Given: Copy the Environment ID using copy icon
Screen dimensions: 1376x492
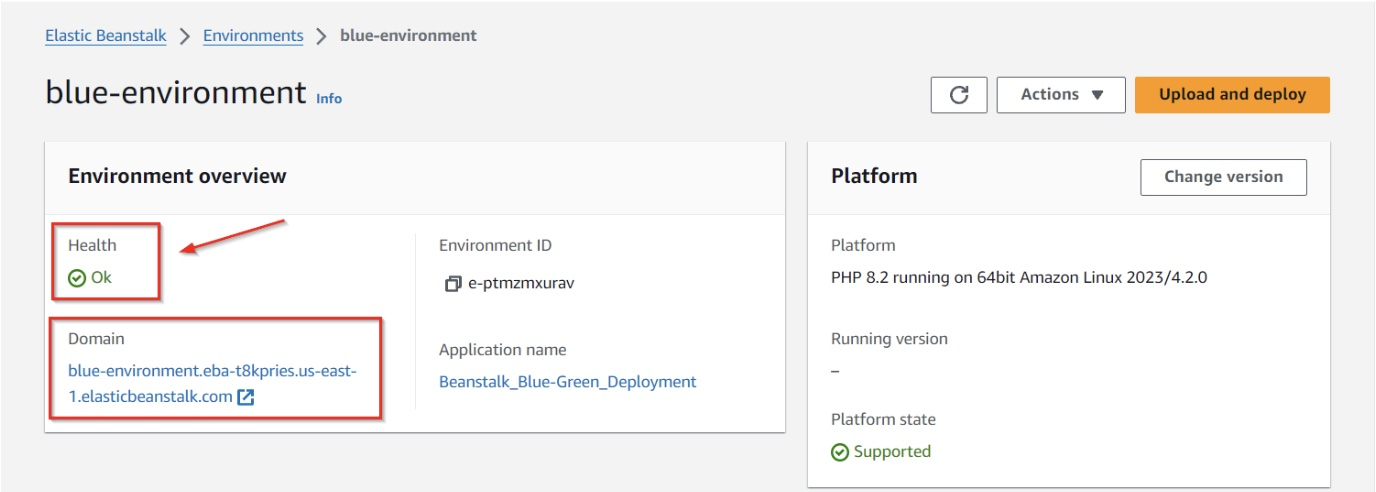Looking at the screenshot, I should coord(453,283).
